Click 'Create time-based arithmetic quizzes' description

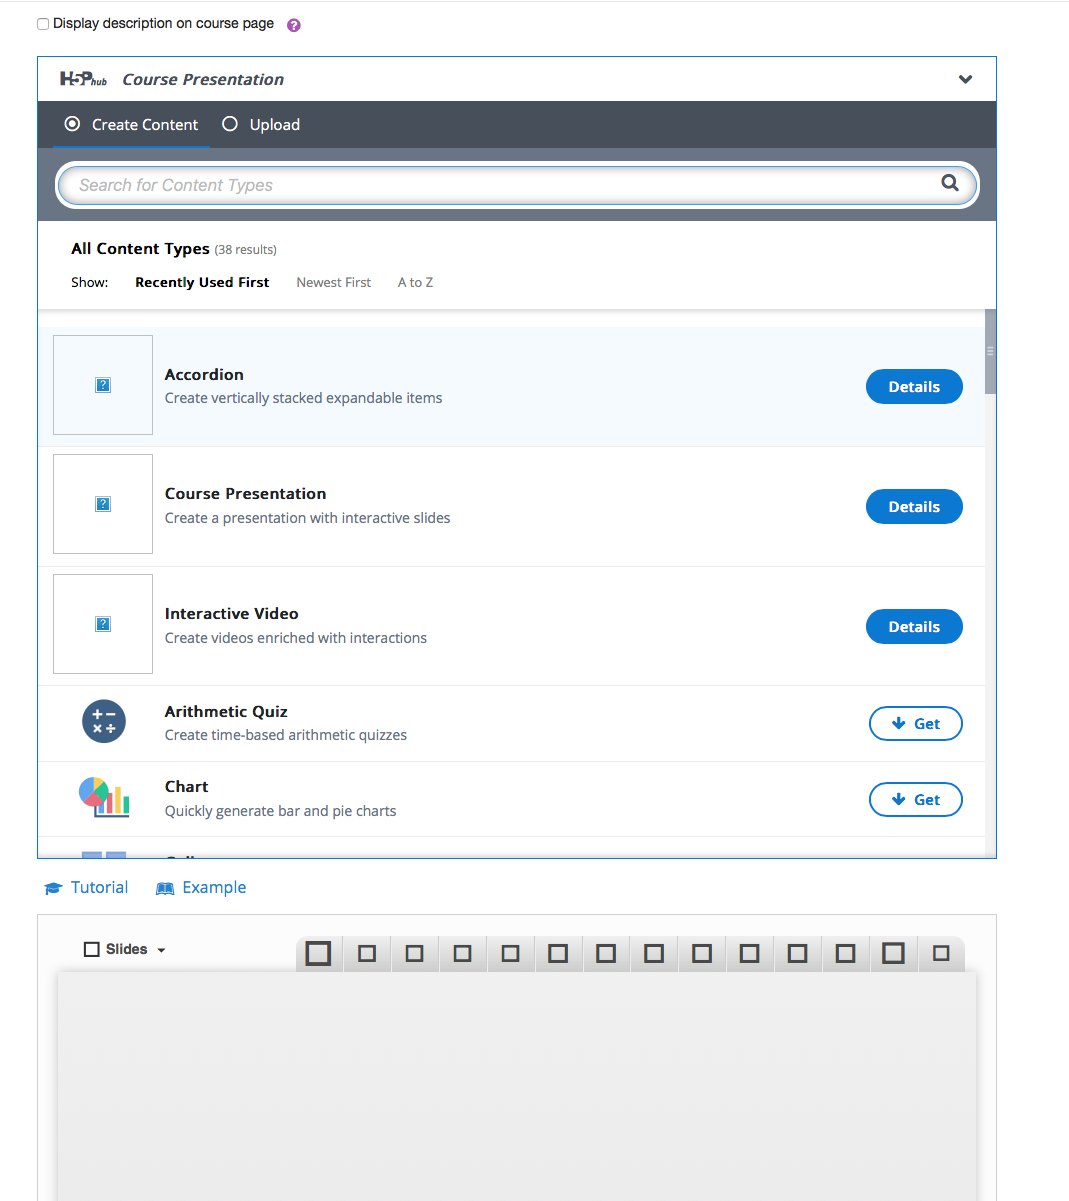pos(286,735)
